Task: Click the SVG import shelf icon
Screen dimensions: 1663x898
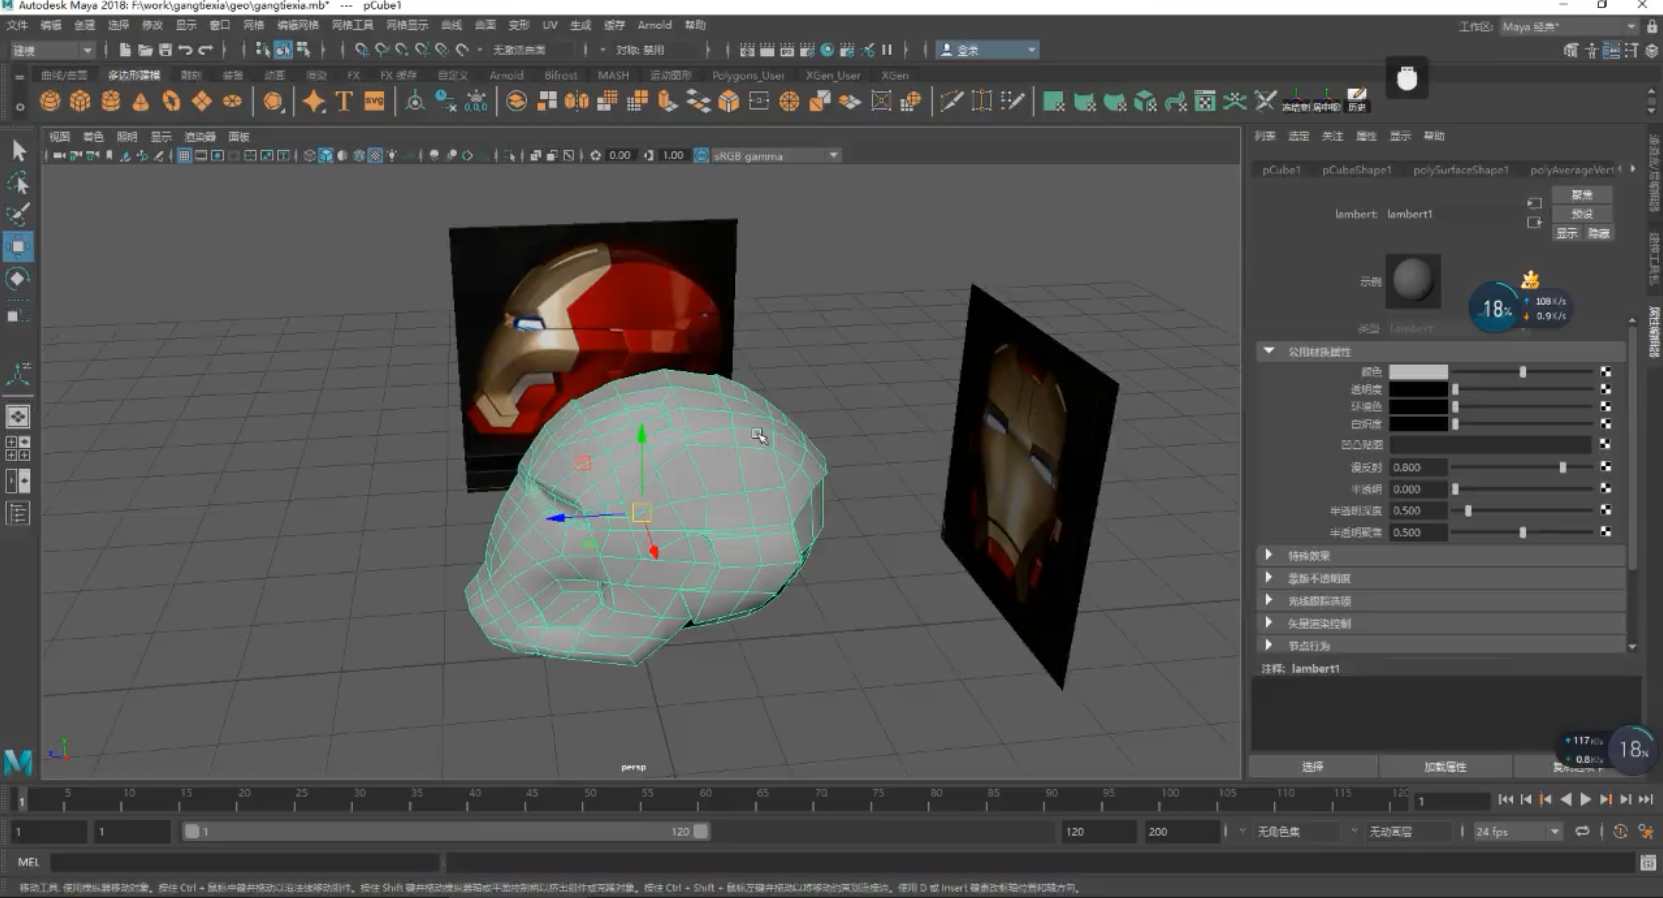Action: click(x=375, y=101)
